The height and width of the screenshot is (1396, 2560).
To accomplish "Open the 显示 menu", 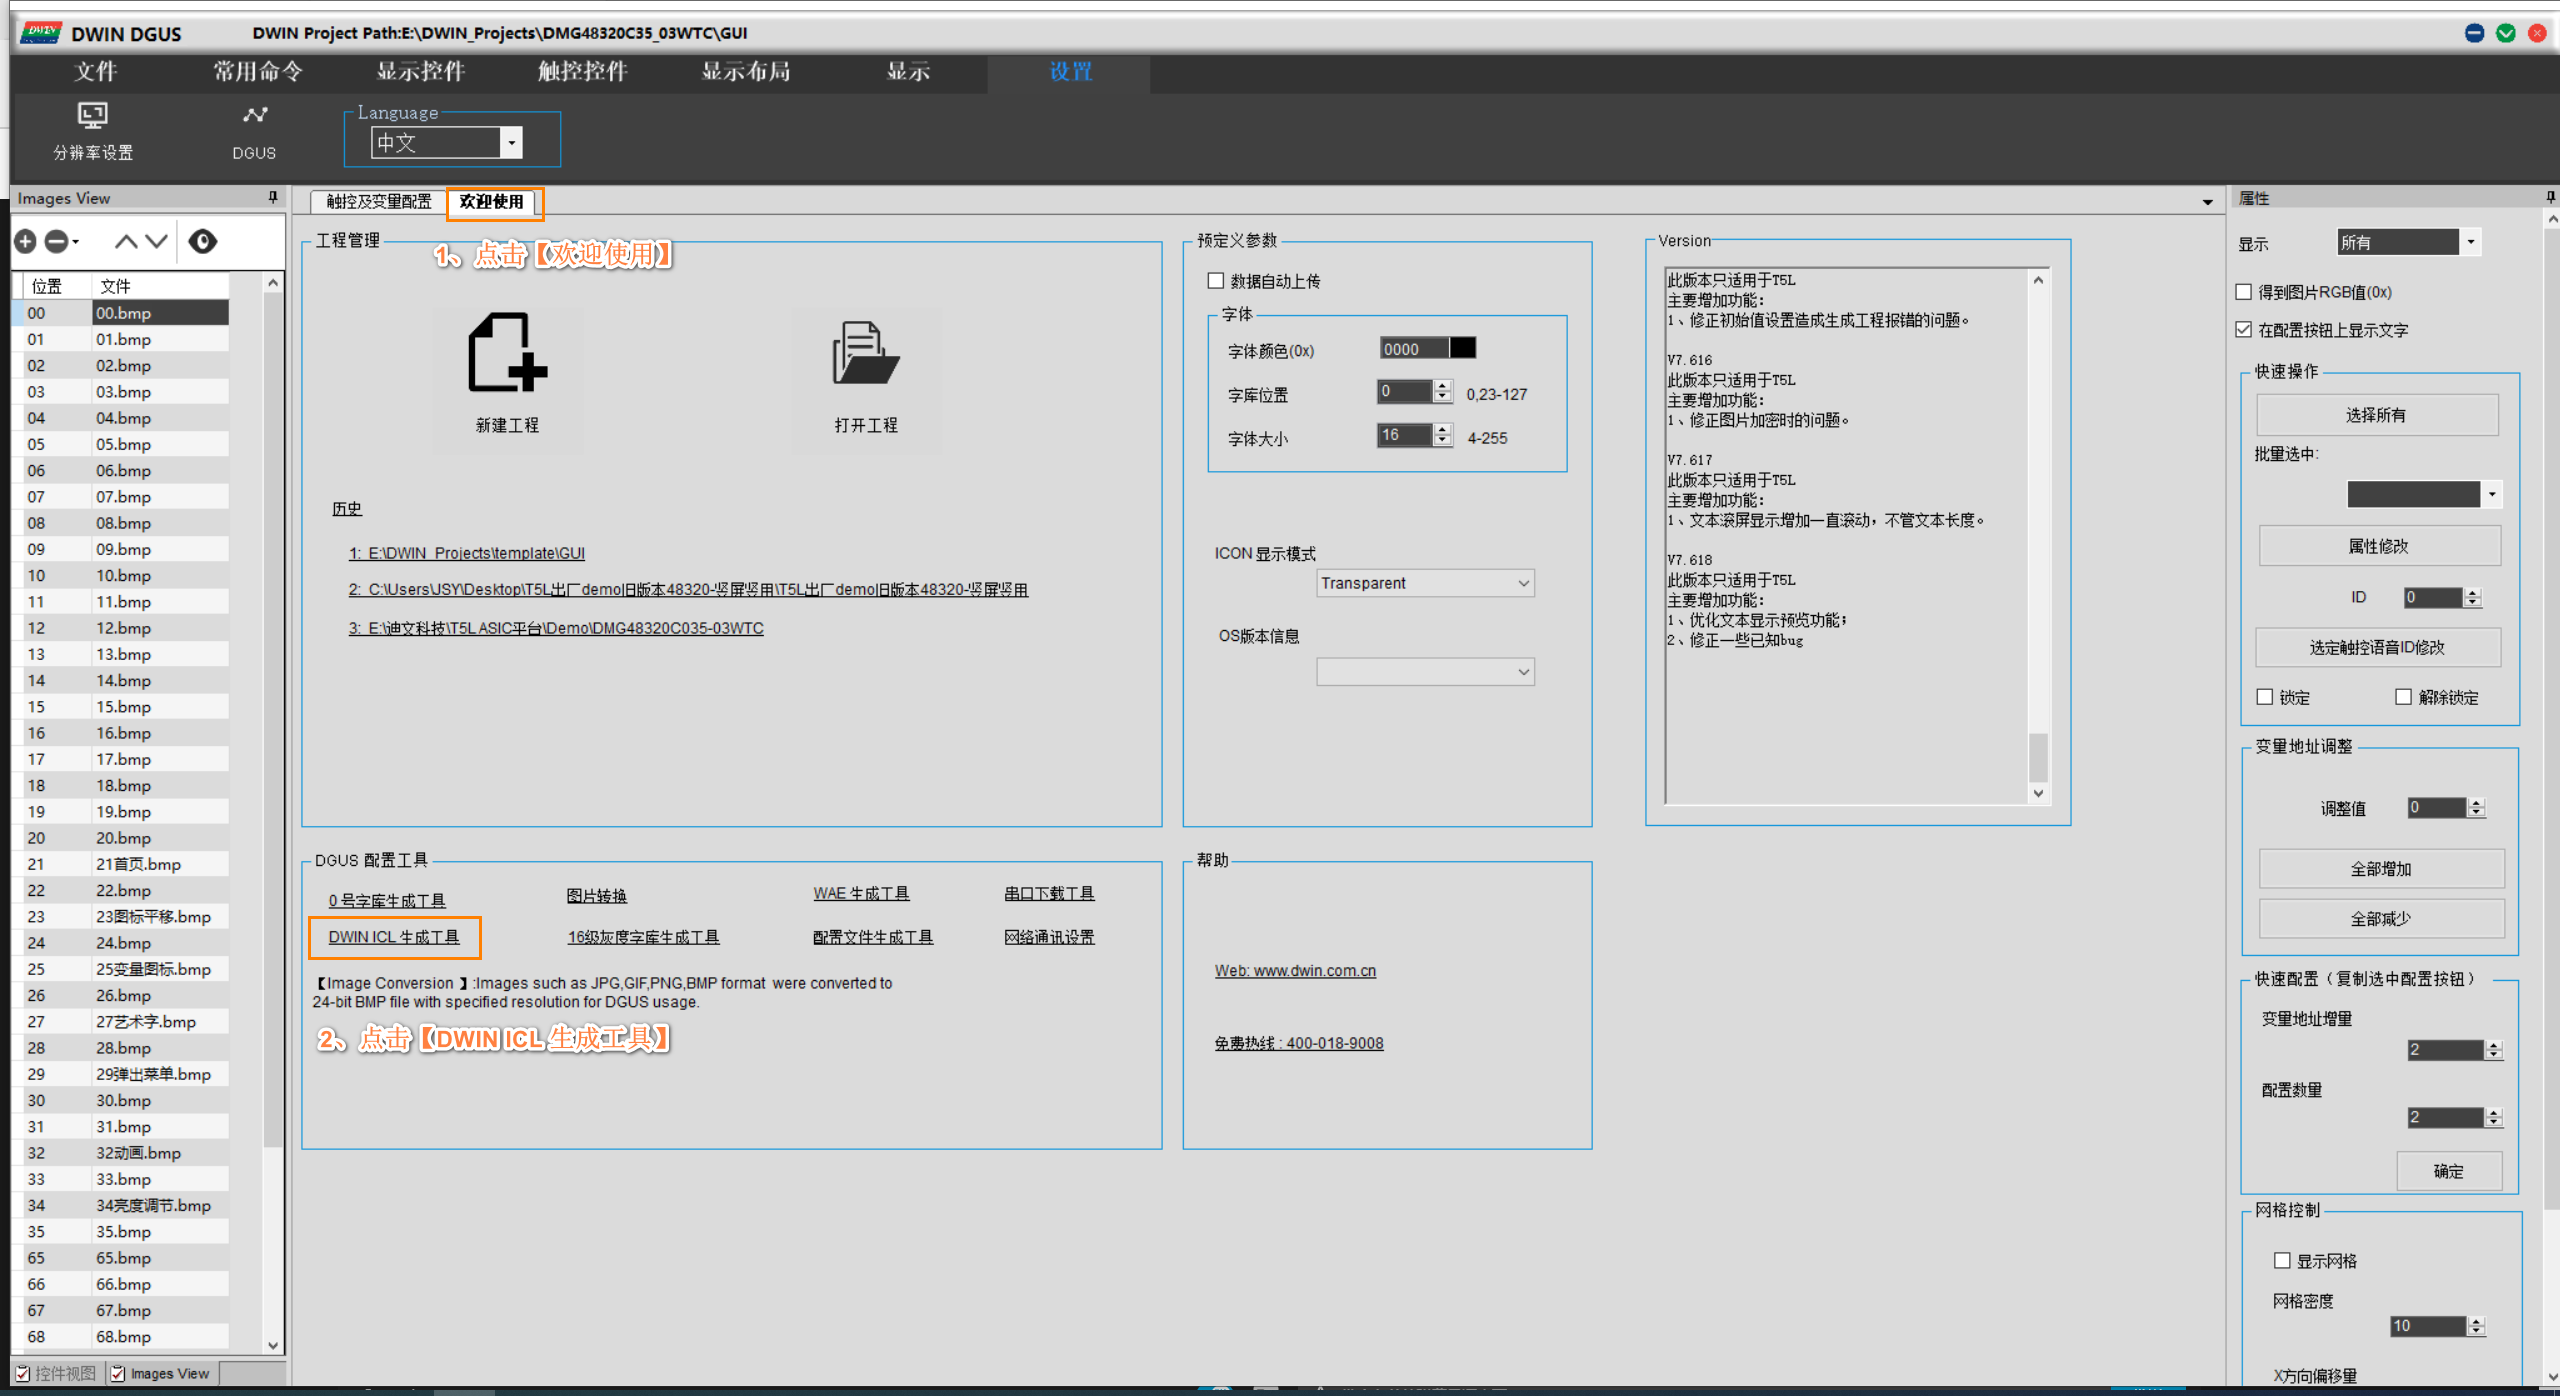I will pos(908,72).
